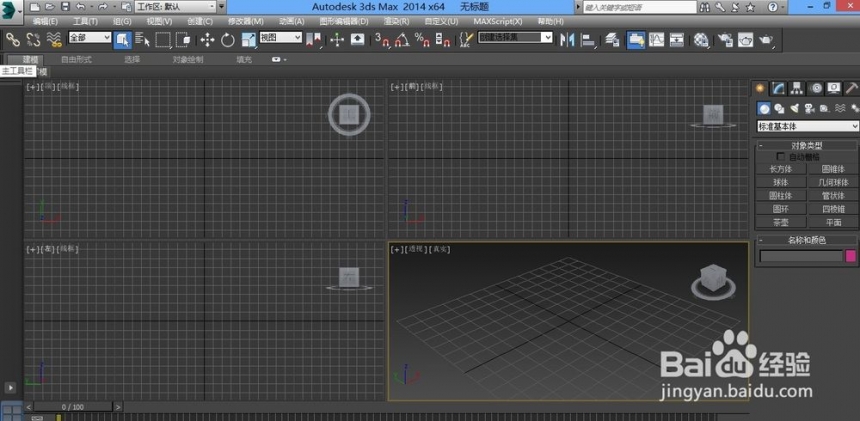Screen dimensions: 860x421
Task: Click the 圆锥体 cone button
Action: coord(833,169)
